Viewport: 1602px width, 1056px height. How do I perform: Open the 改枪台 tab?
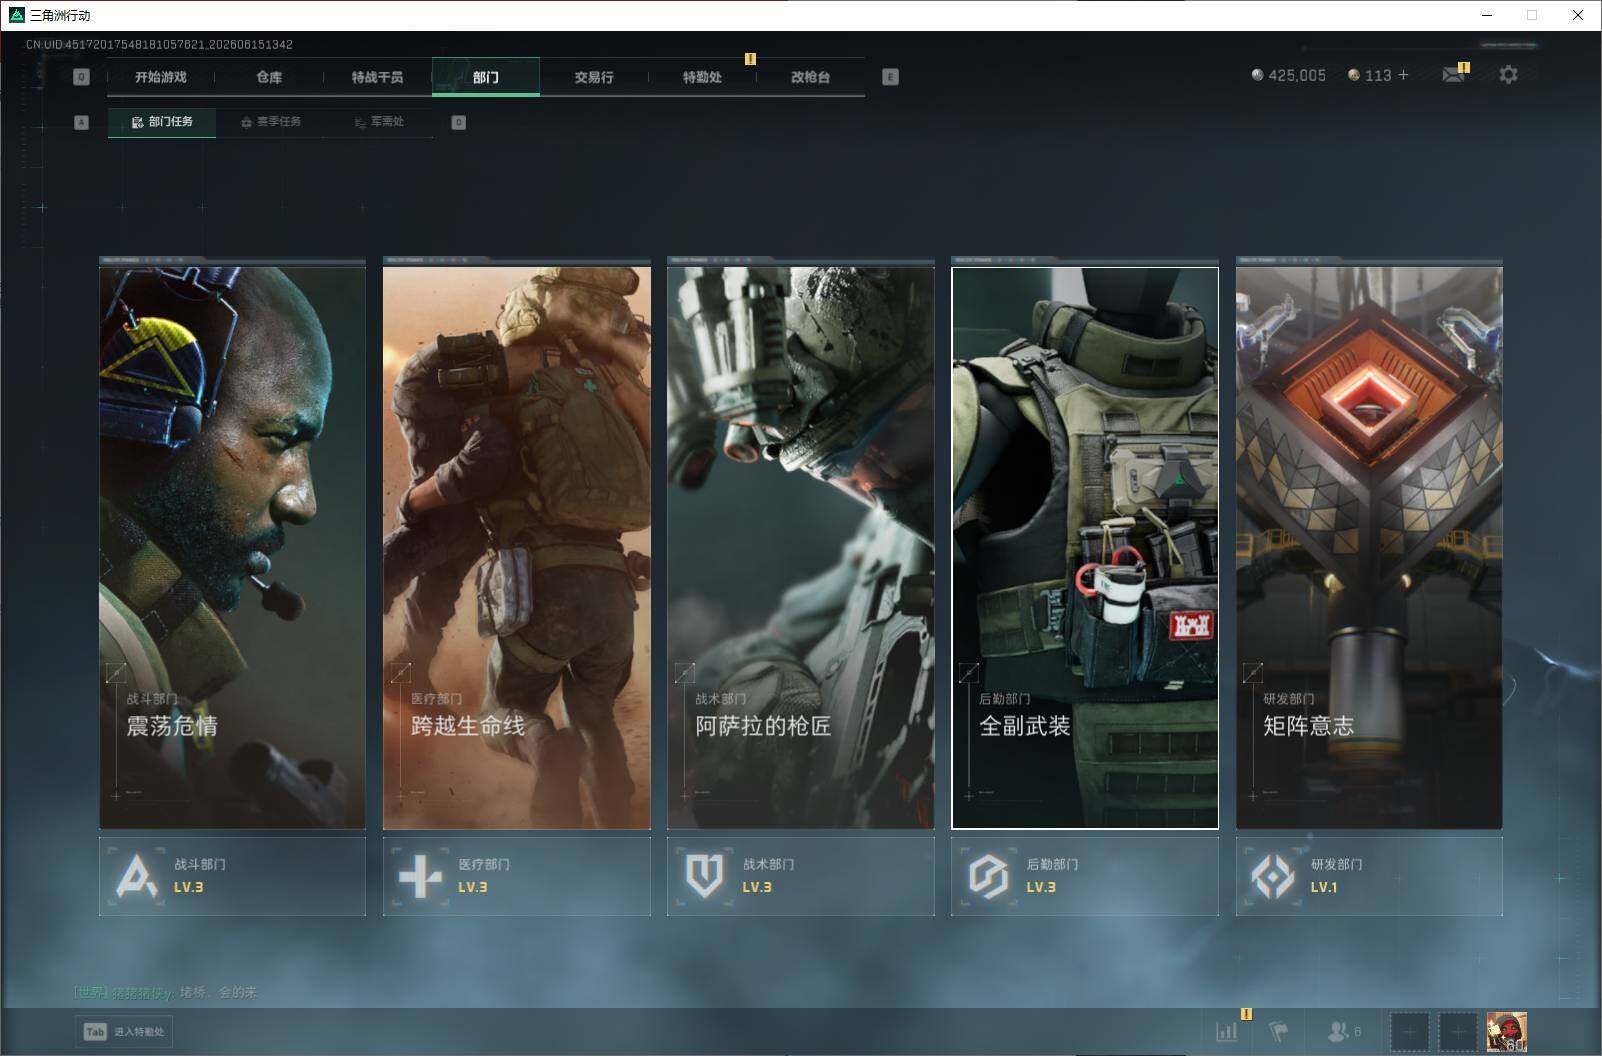810,77
